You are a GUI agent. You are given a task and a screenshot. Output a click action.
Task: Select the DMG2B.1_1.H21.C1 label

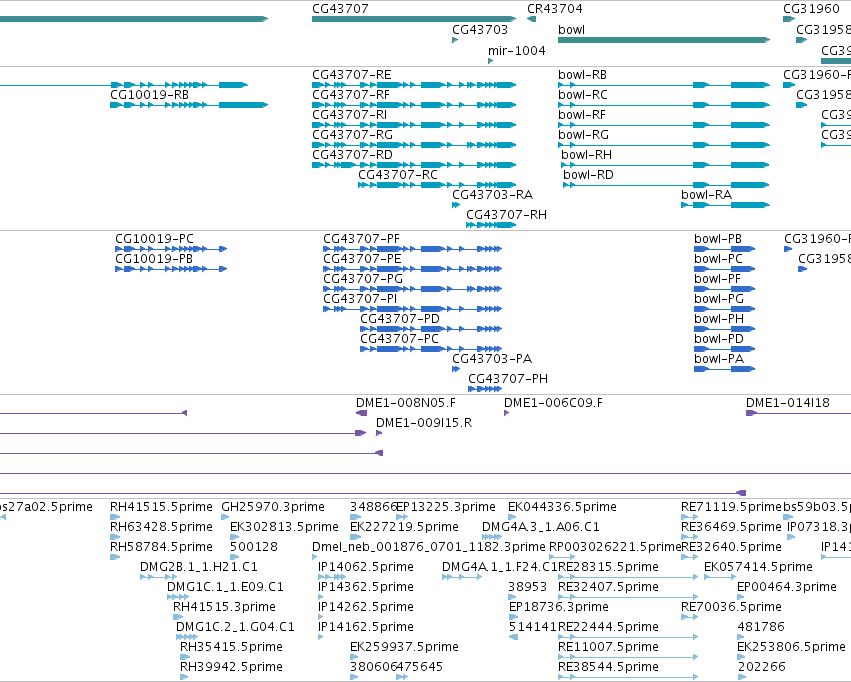(199, 568)
